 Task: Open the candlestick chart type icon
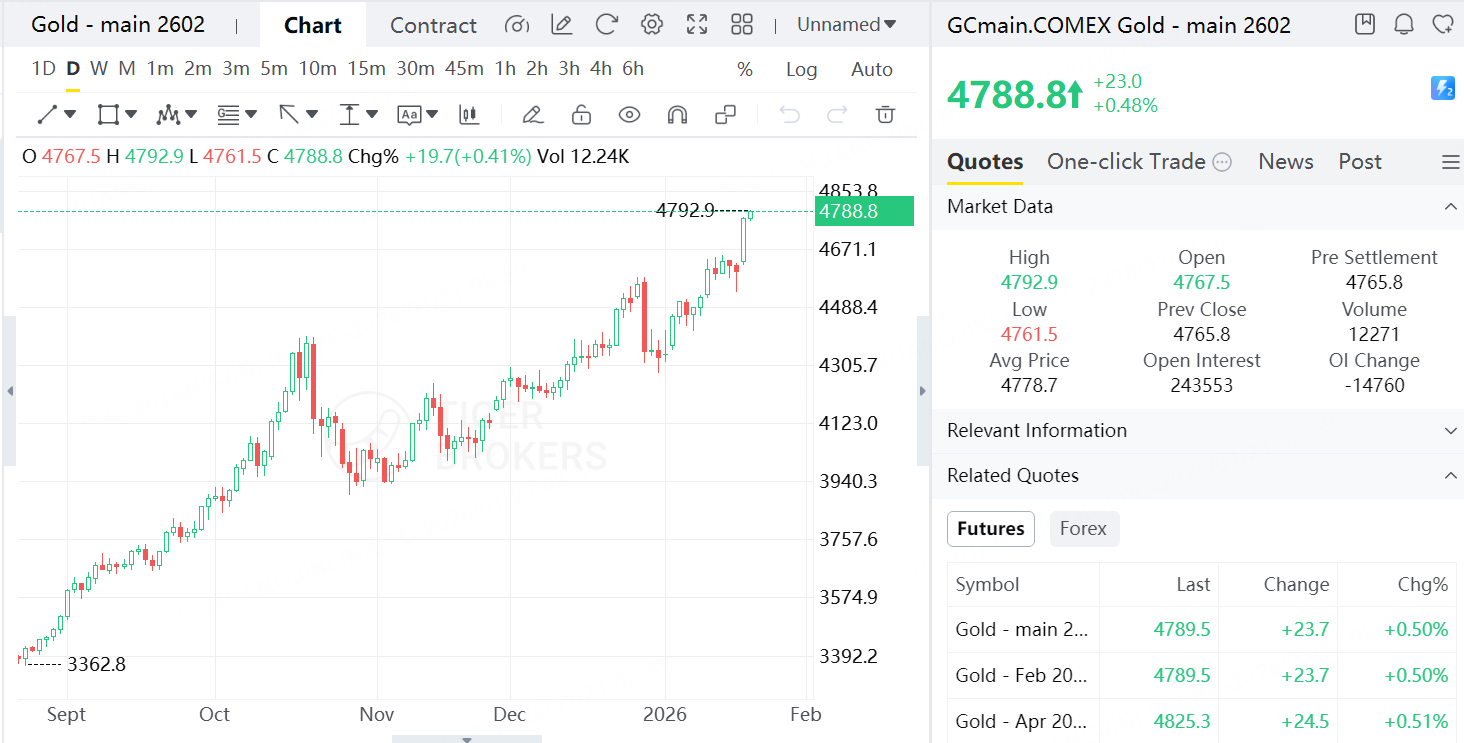469,115
